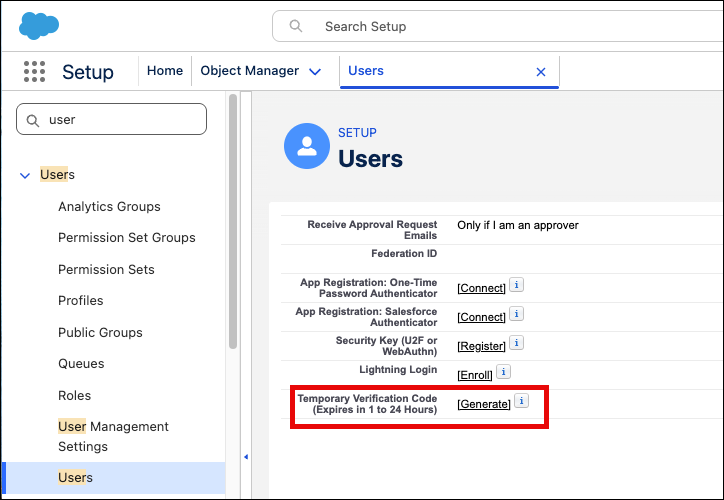Open the App Launcher dots icon

coord(34,72)
